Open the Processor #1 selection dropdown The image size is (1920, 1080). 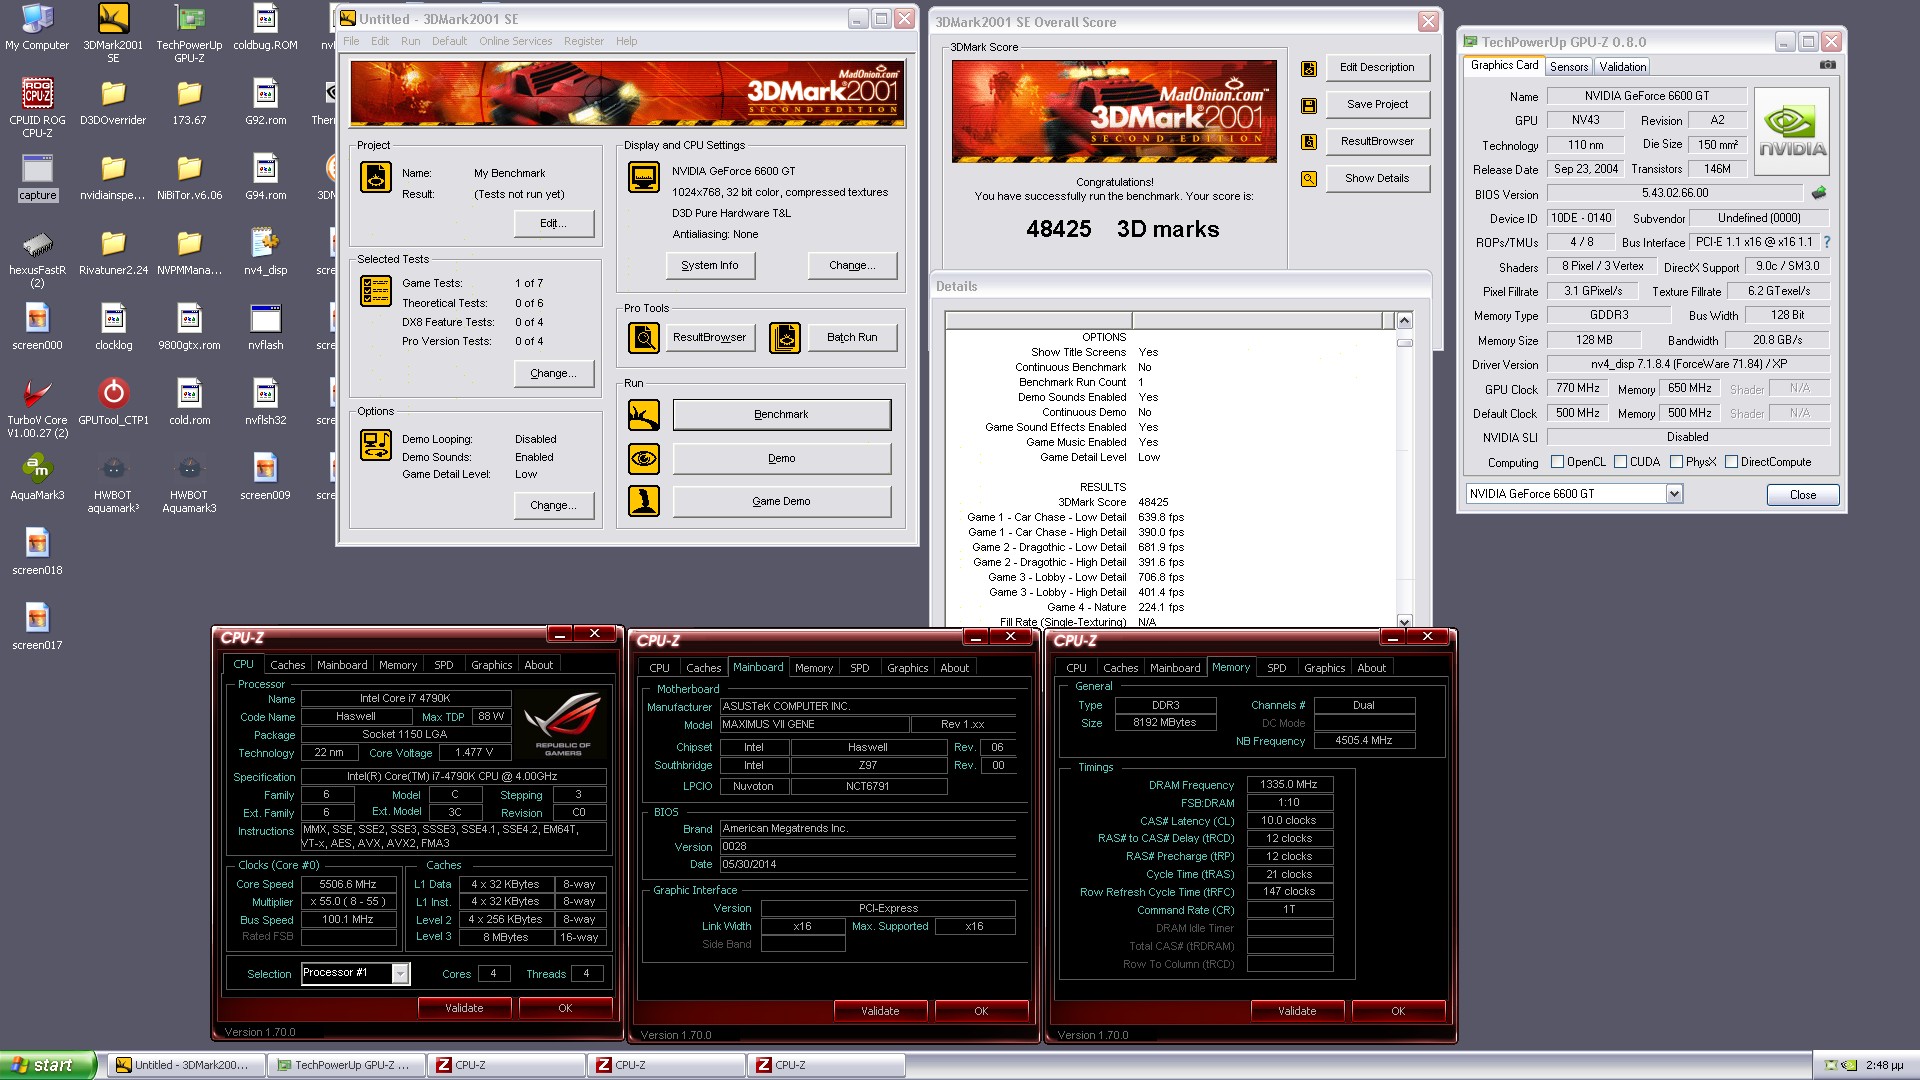click(x=400, y=973)
